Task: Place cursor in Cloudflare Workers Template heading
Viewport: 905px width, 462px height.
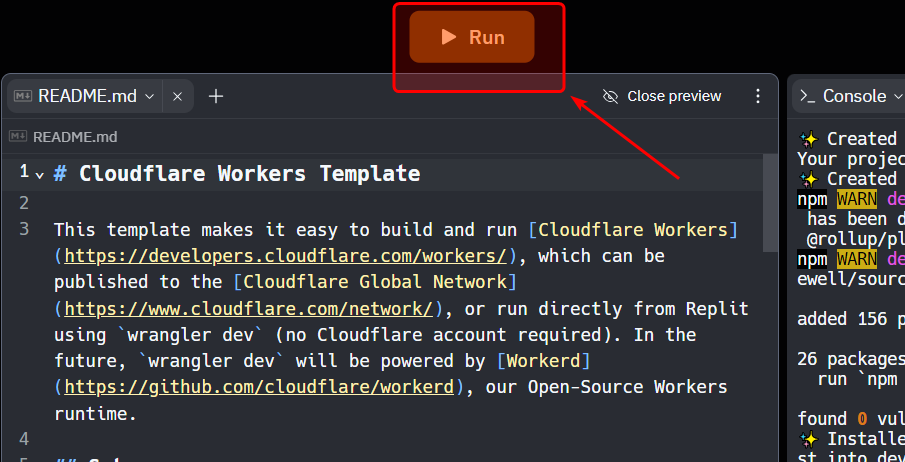Action: tap(248, 174)
